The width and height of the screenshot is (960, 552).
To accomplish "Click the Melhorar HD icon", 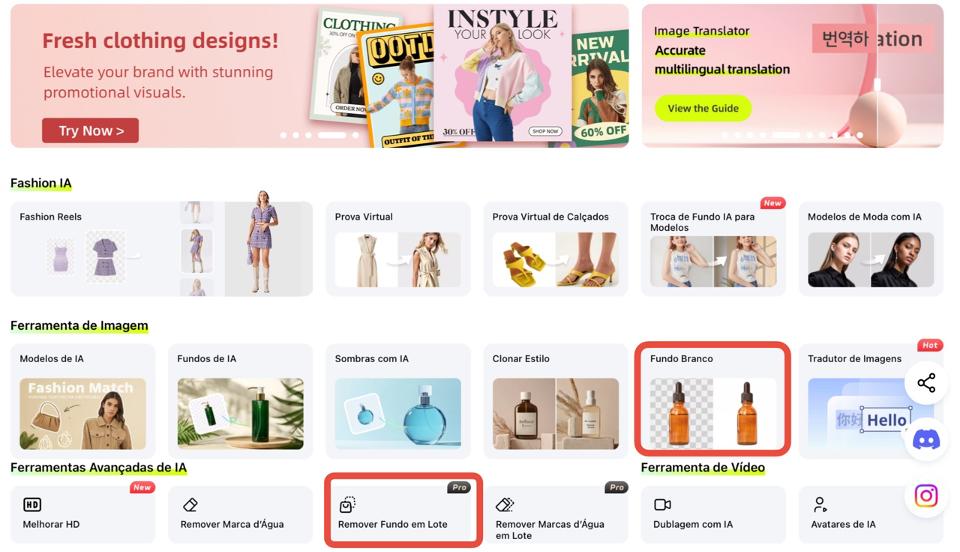I will tap(32, 504).
